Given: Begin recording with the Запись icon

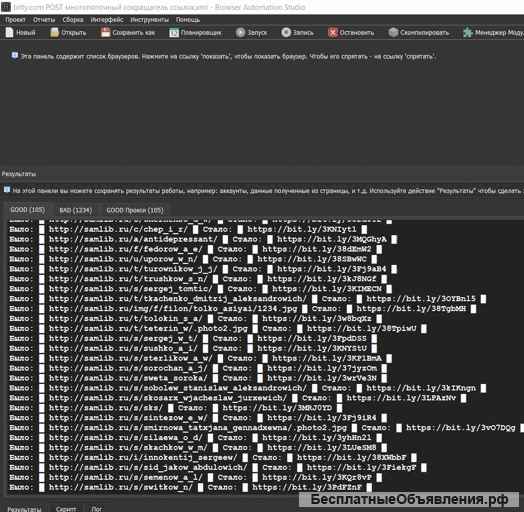Looking at the screenshot, I should coord(286,33).
